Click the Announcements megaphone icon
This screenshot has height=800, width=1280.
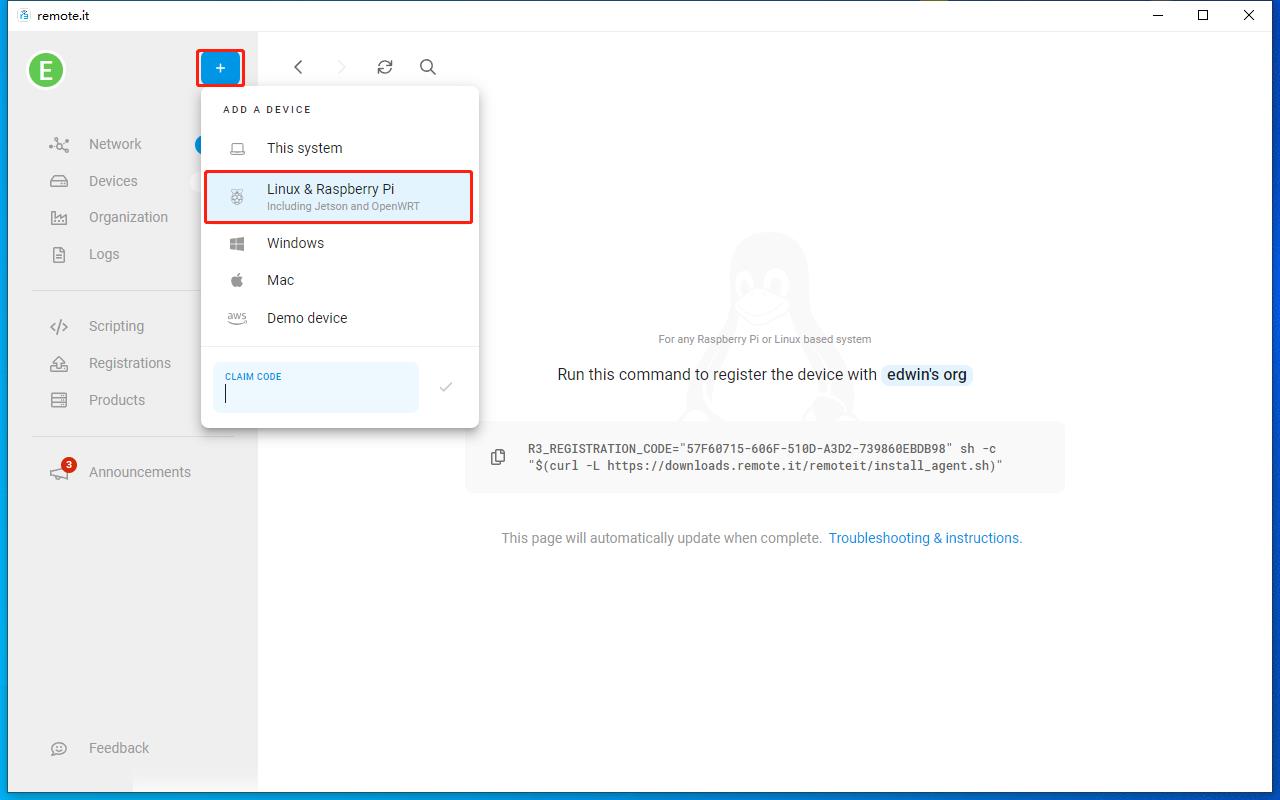pyautogui.click(x=61, y=472)
